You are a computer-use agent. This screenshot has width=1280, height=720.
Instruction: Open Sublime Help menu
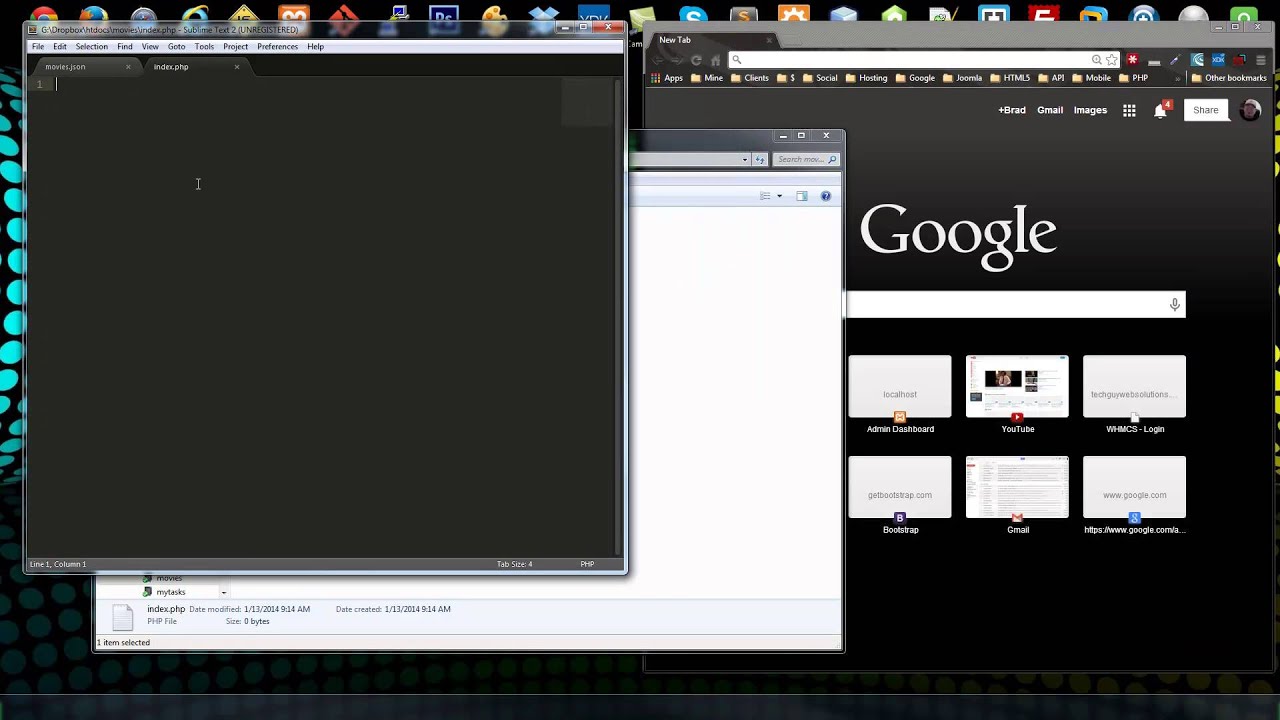(315, 47)
